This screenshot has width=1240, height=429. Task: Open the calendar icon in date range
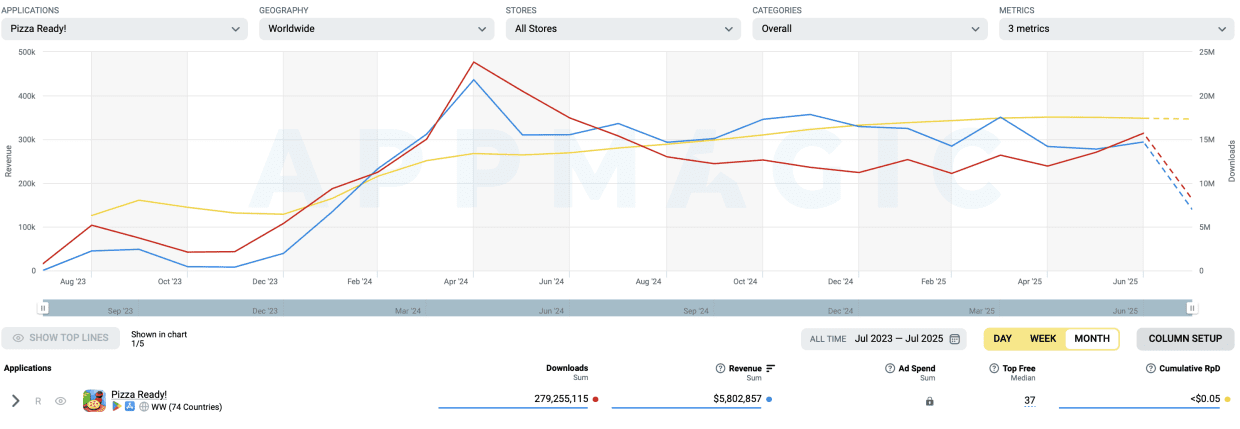point(956,339)
